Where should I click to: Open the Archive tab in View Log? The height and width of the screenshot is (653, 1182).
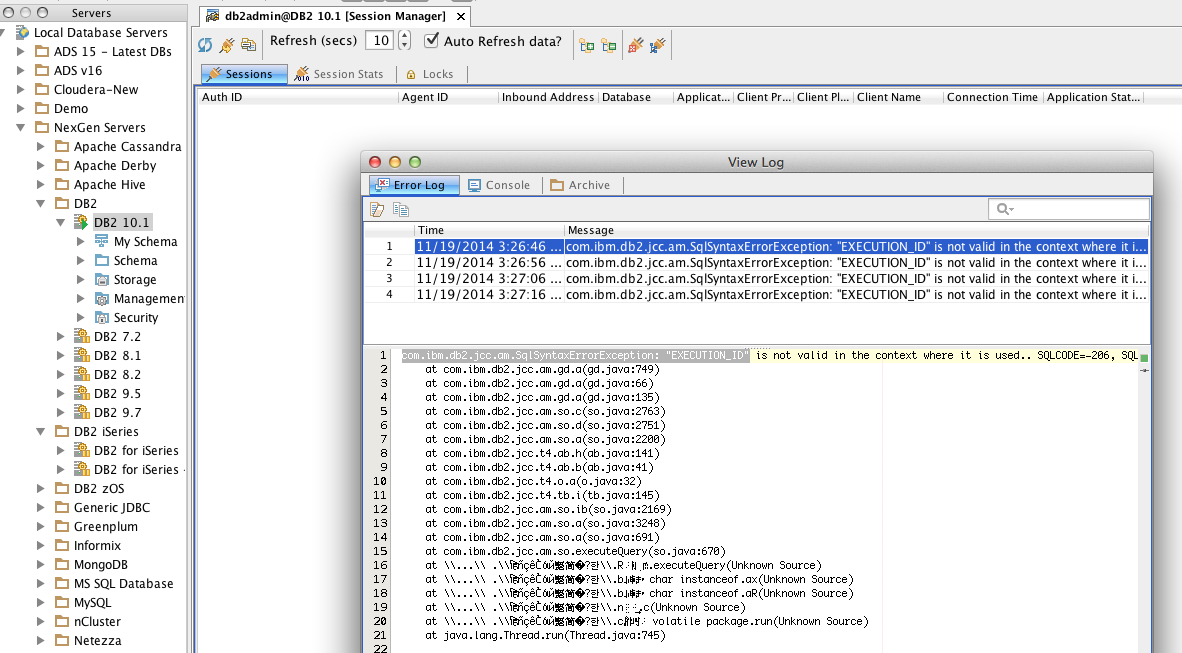580,185
